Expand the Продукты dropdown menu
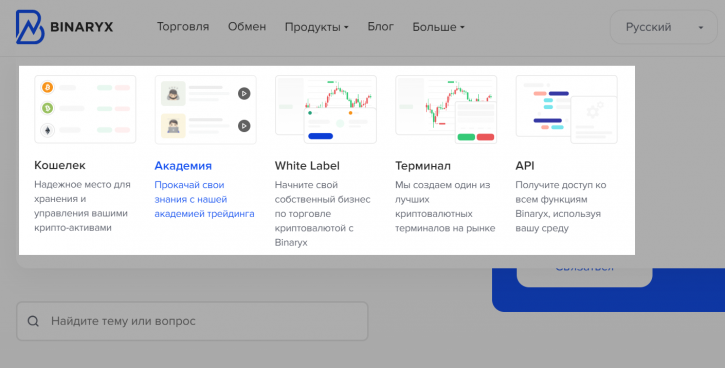The width and height of the screenshot is (725, 368). [317, 27]
